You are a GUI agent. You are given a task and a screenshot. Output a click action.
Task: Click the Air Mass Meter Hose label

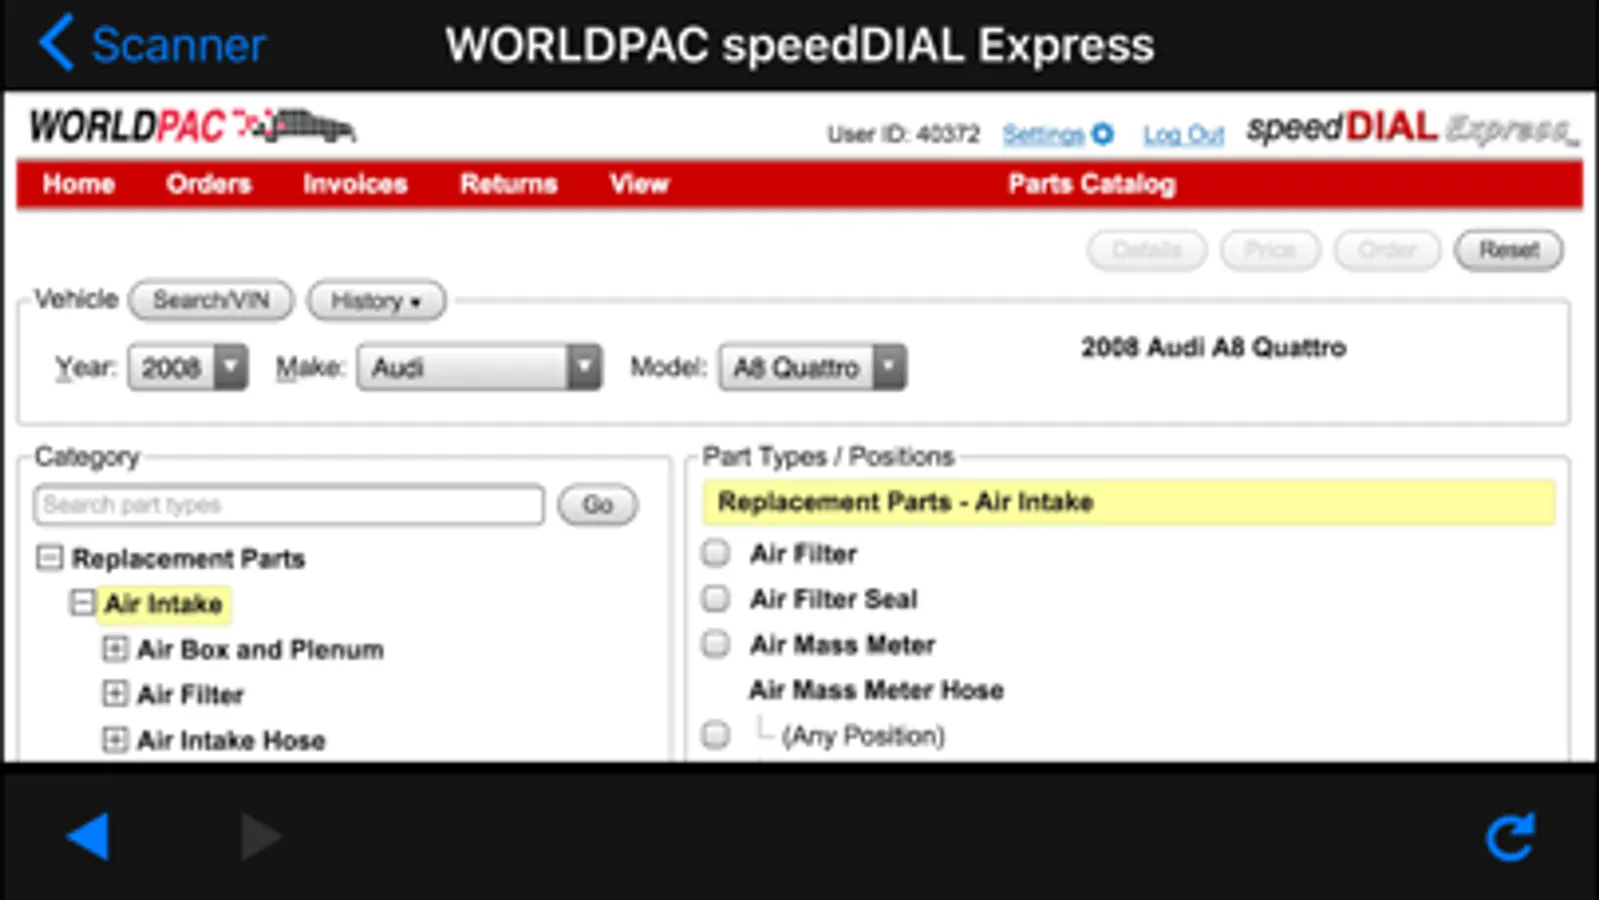pyautogui.click(x=876, y=690)
